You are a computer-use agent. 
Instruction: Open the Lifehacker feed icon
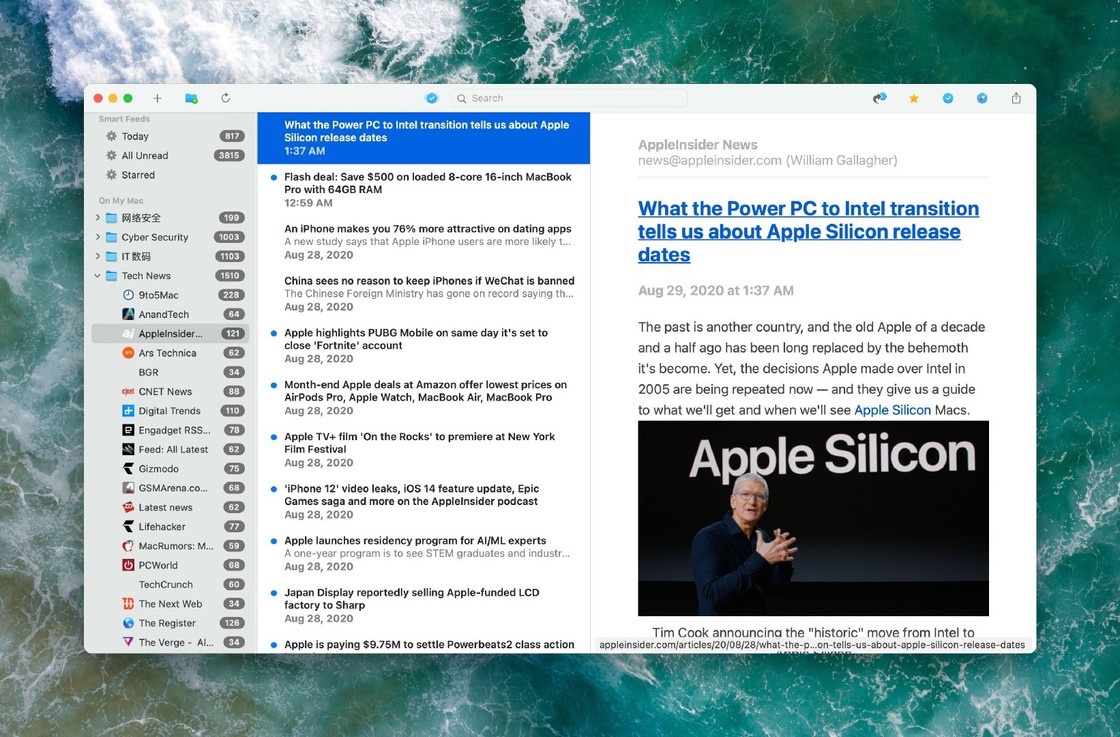[x=129, y=526]
